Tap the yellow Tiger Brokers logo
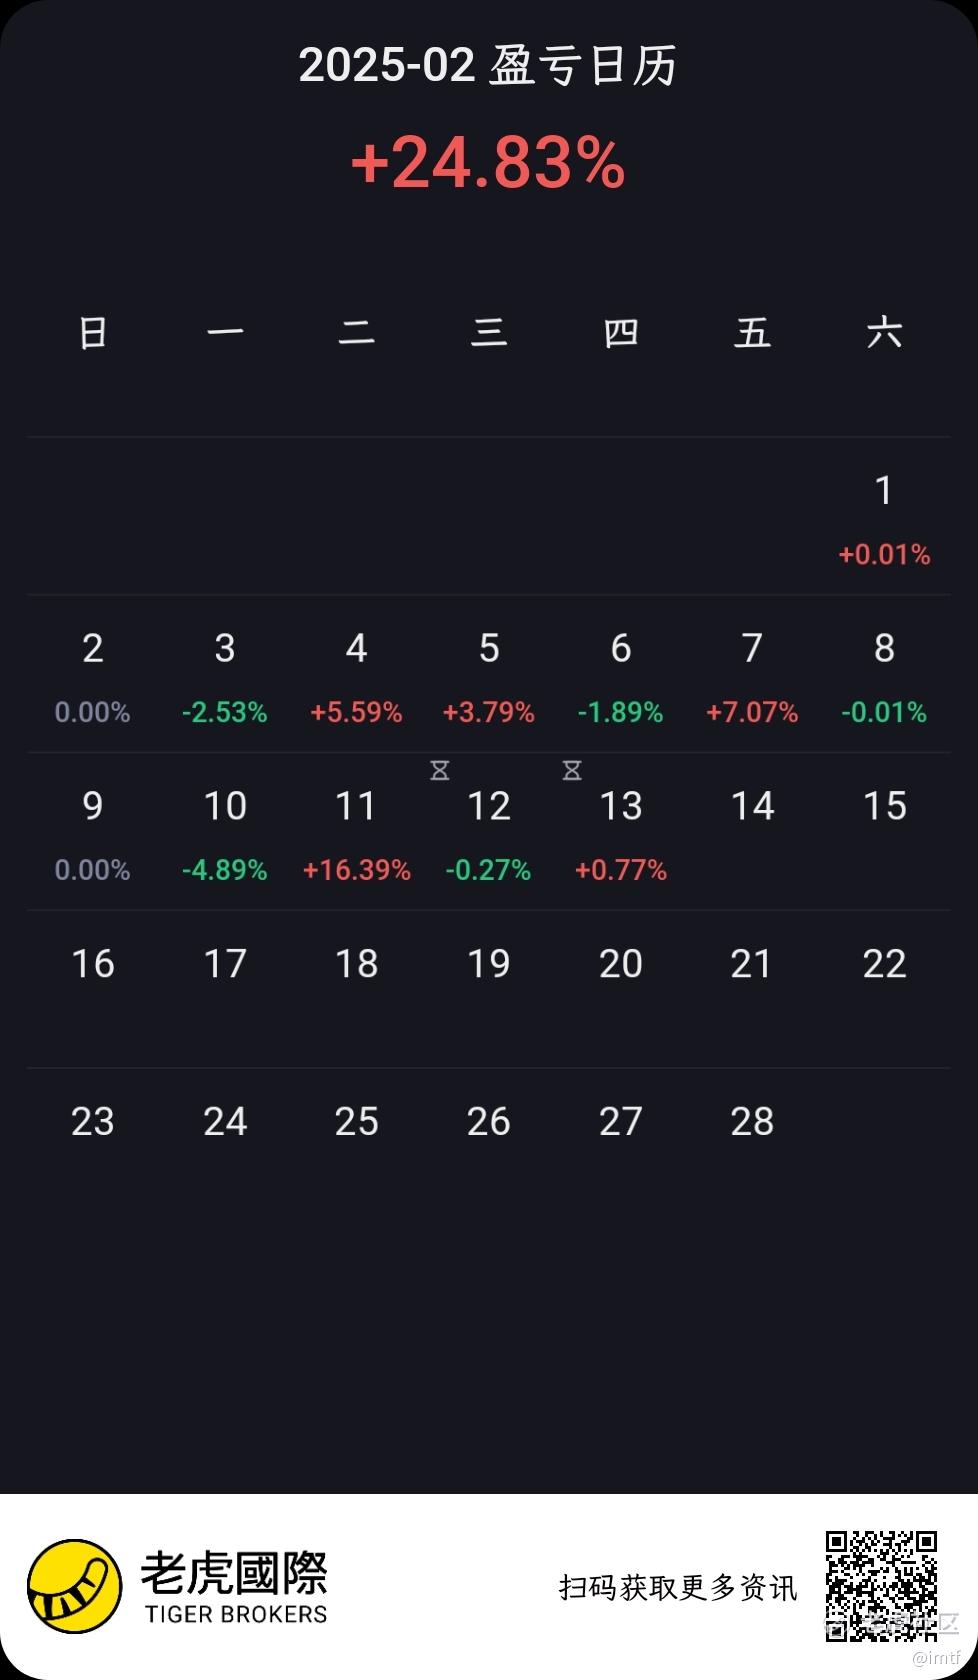978x1680 pixels. coord(74,1586)
